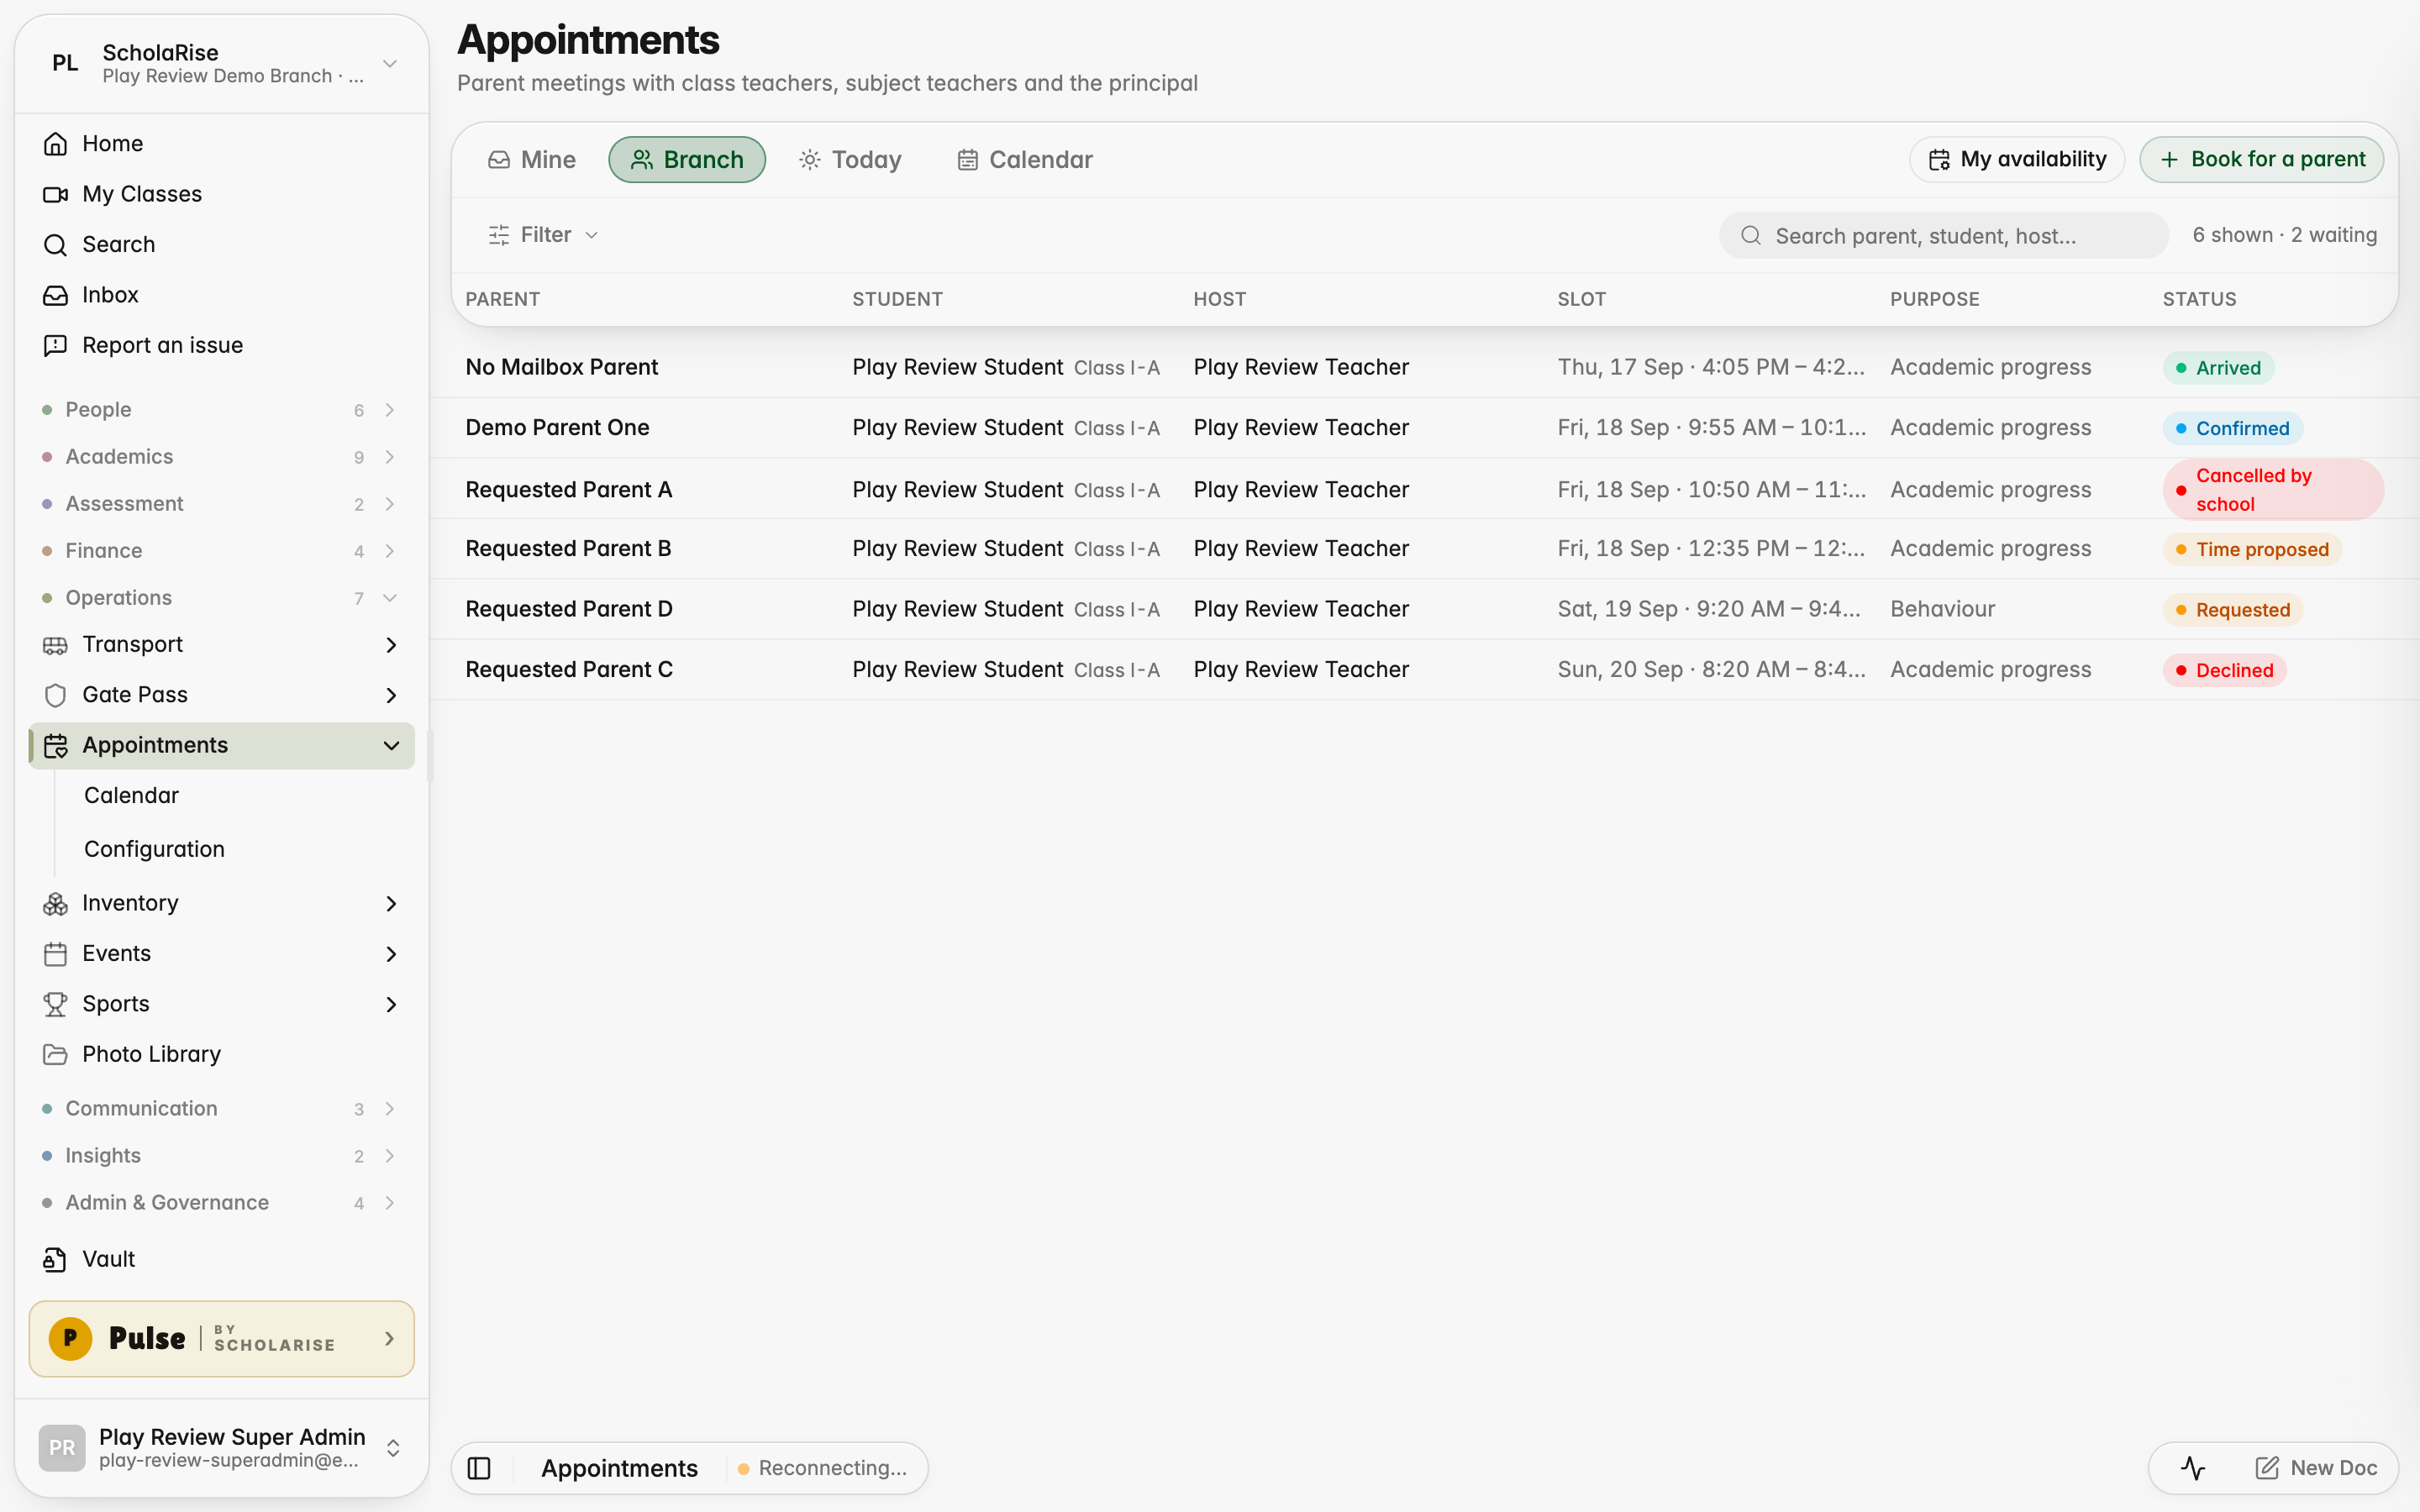
Task: Click the activity pulse icon near New Doc
Action: click(x=2192, y=1468)
